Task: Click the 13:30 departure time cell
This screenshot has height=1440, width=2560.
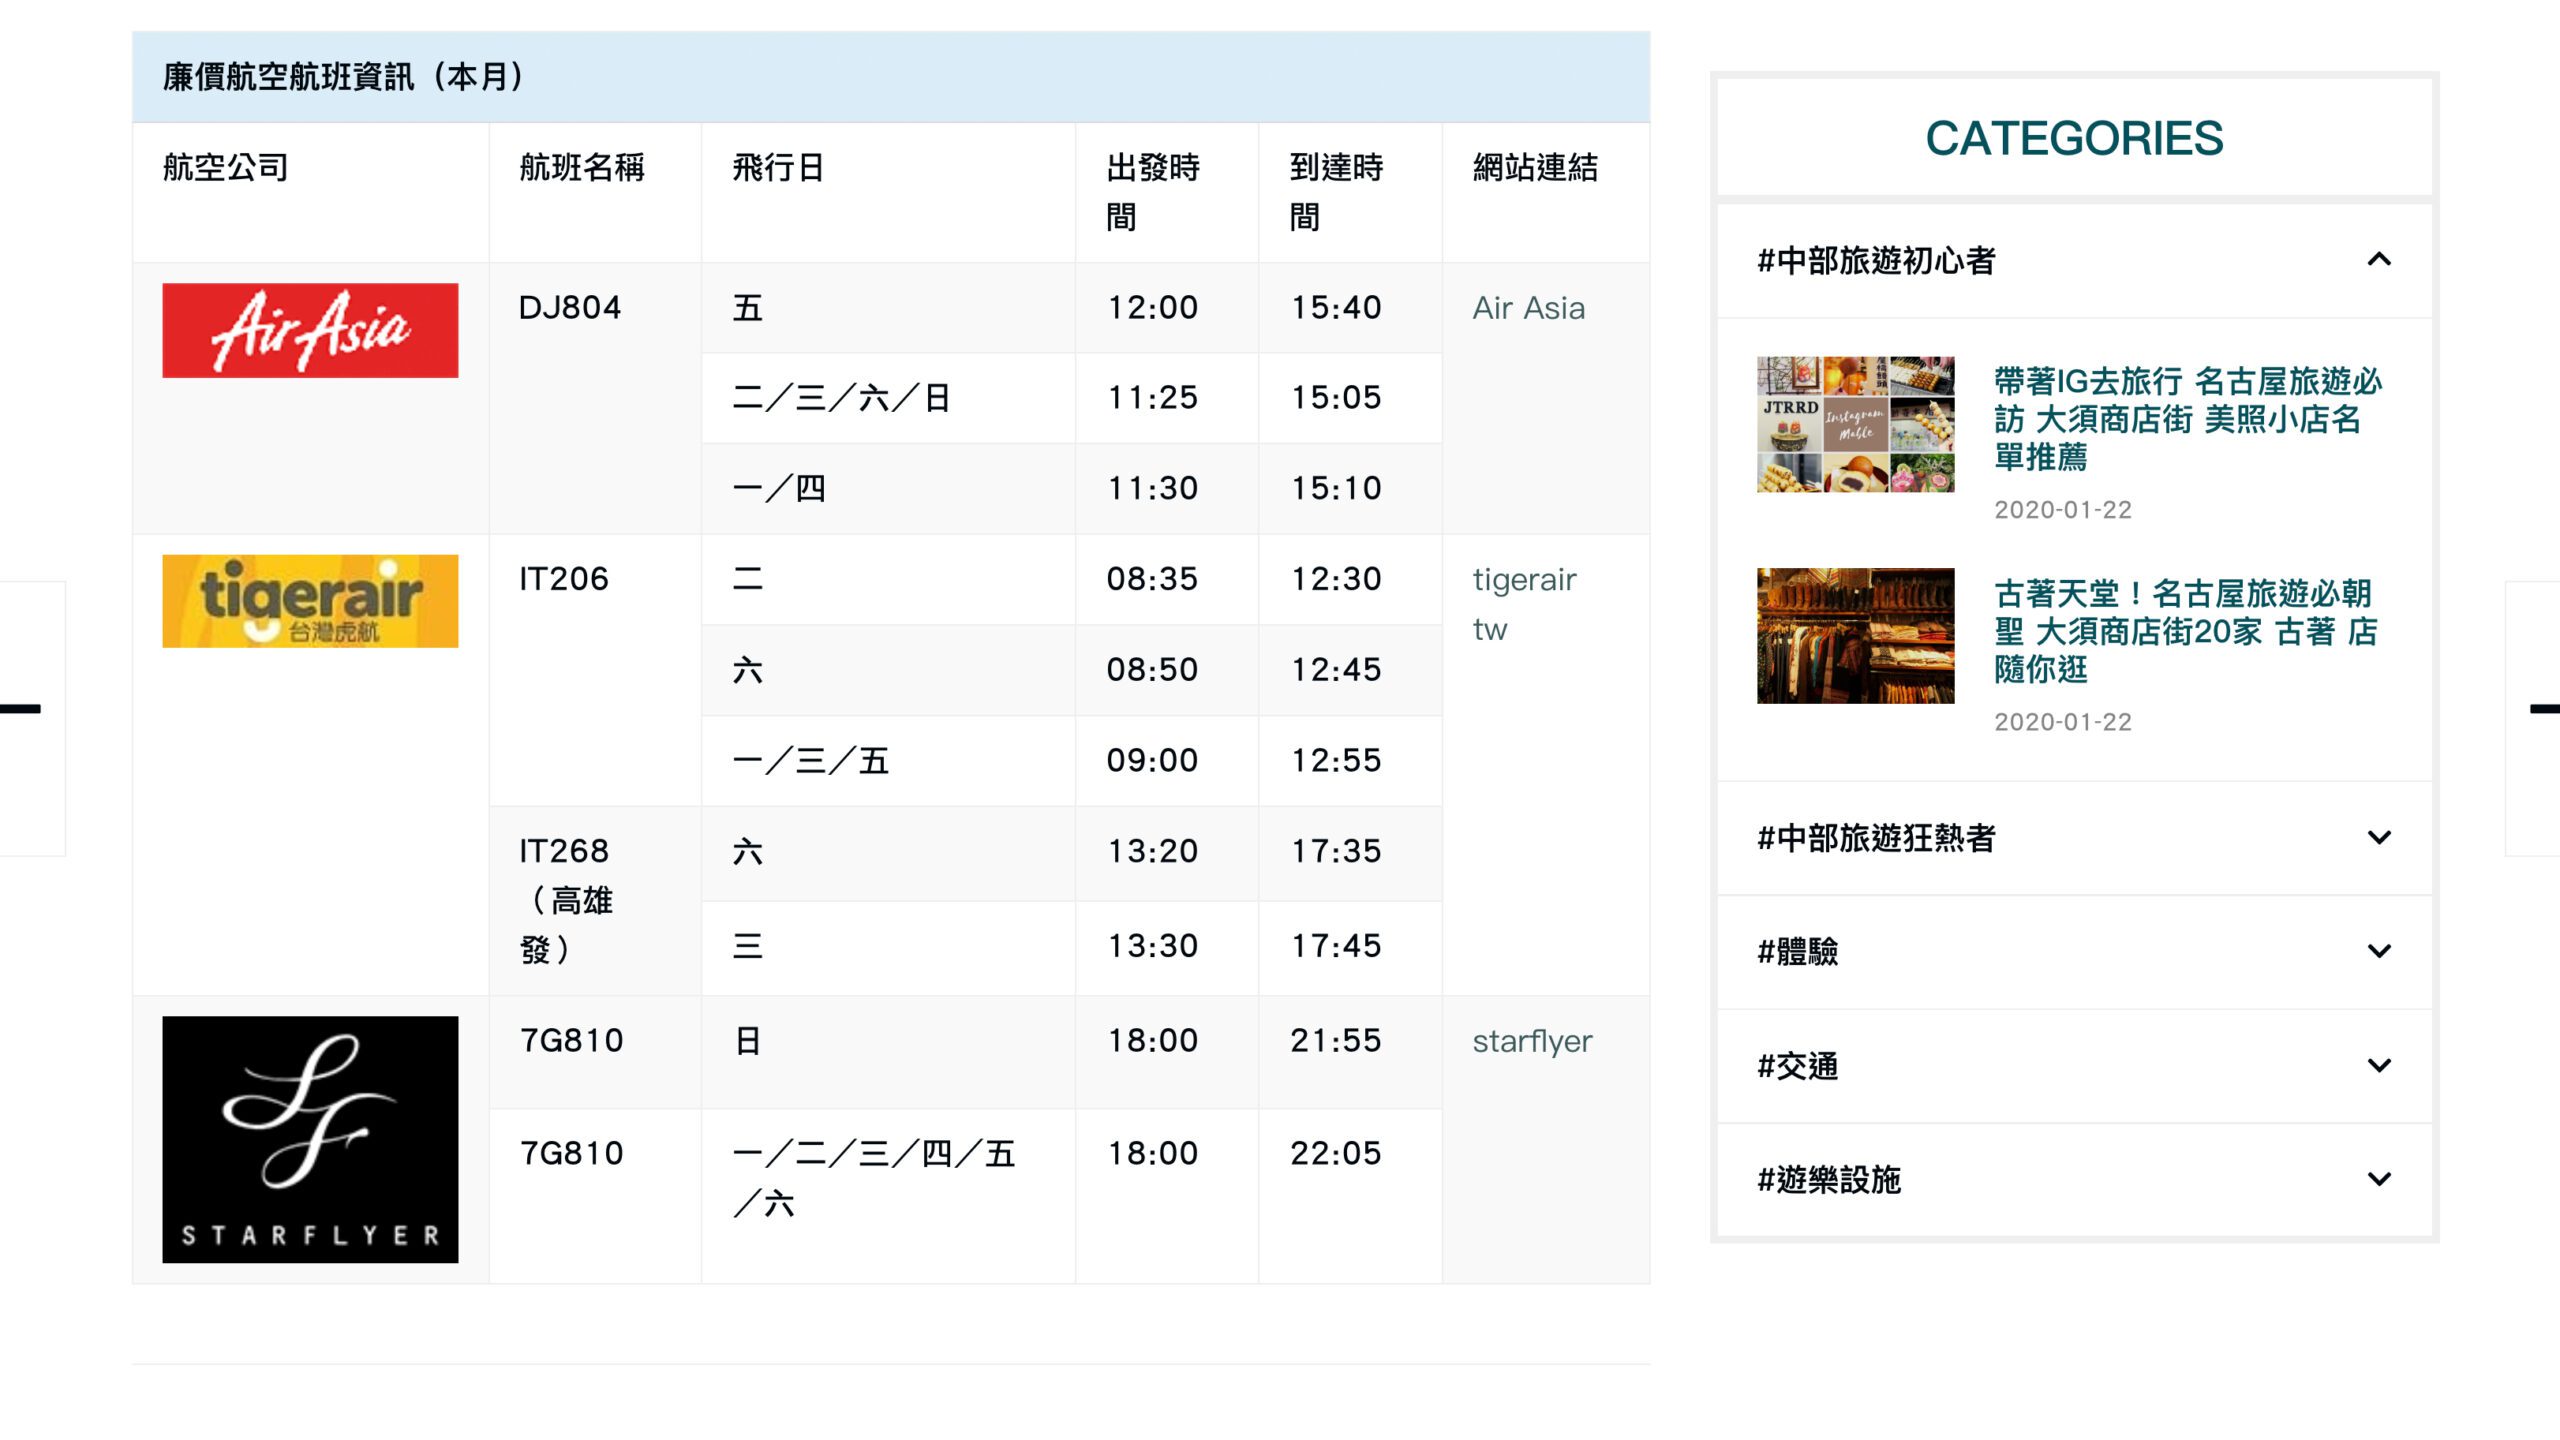Action: point(1166,946)
